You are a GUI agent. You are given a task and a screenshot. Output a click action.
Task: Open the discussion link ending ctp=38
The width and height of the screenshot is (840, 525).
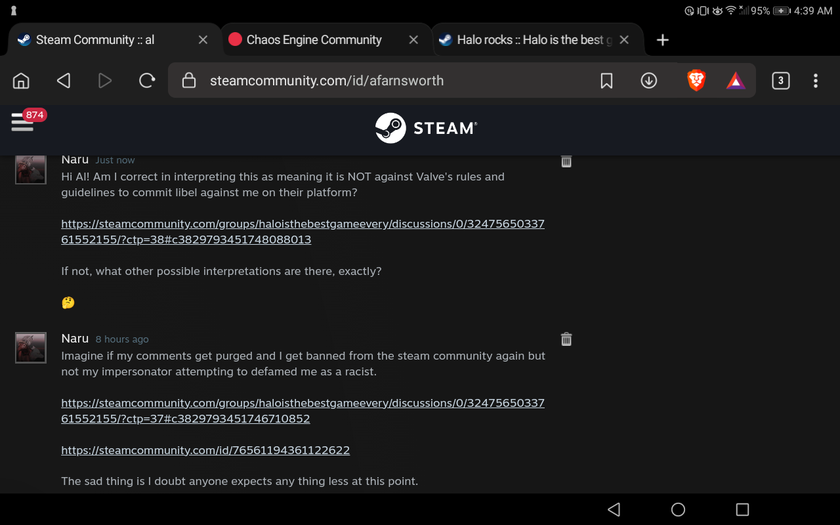coord(303,231)
